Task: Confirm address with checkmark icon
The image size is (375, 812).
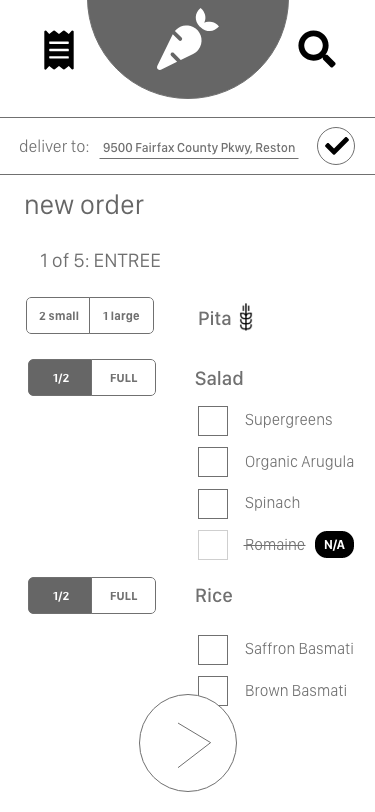Action: click(336, 146)
